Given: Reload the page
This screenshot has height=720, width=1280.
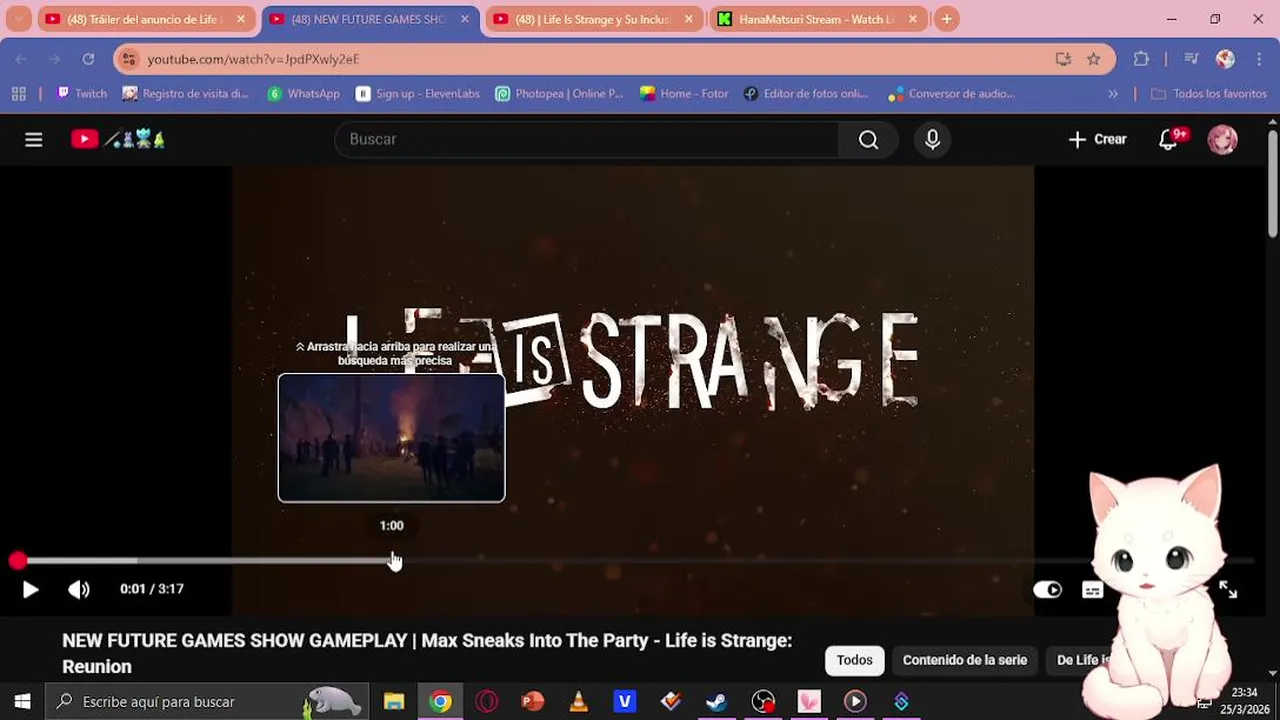Looking at the screenshot, I should tap(88, 59).
